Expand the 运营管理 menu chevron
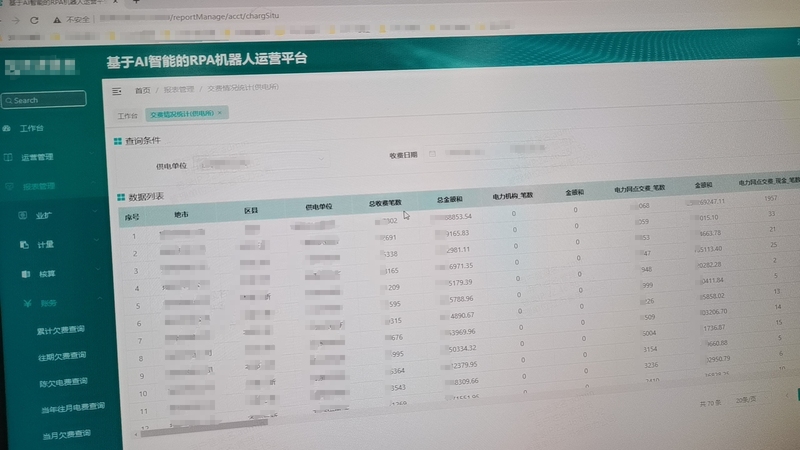The width and height of the screenshot is (800, 450). tap(91, 153)
